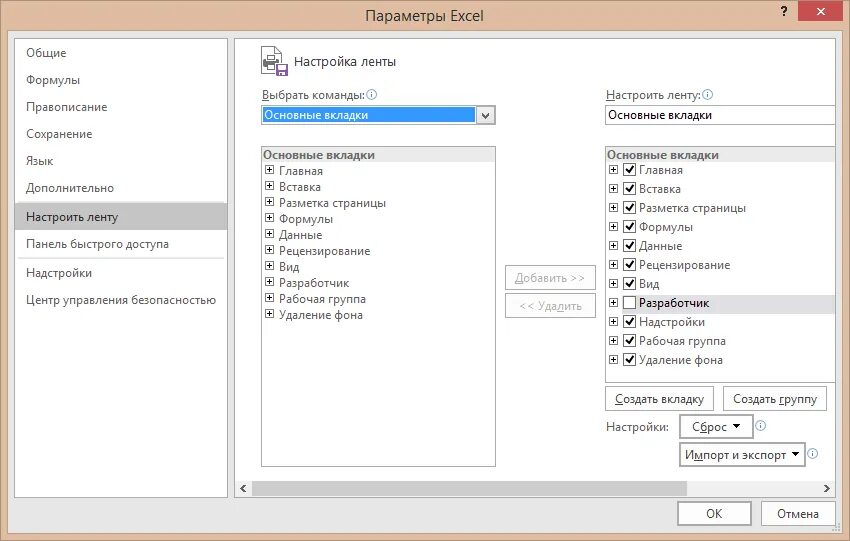
Task: Expand Формулы in the left commands list
Action: (x=269, y=218)
